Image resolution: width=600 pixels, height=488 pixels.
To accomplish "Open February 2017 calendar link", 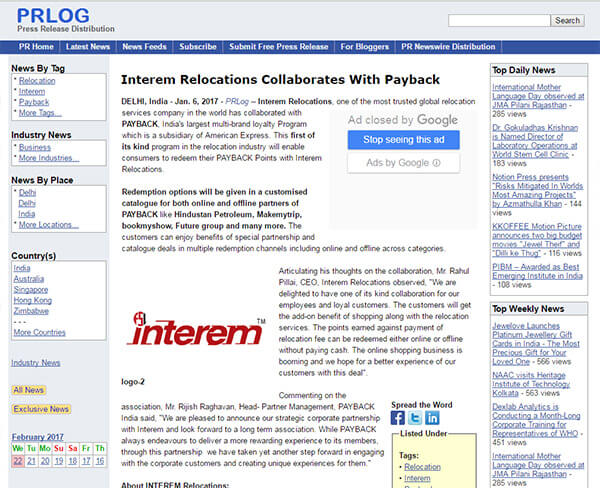I will point(38,437).
